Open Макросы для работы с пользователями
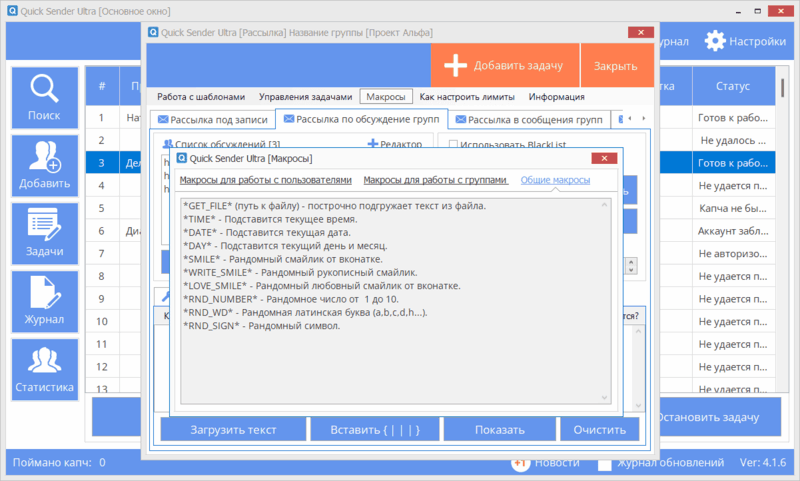800x481 pixels. pyautogui.click(x=265, y=180)
